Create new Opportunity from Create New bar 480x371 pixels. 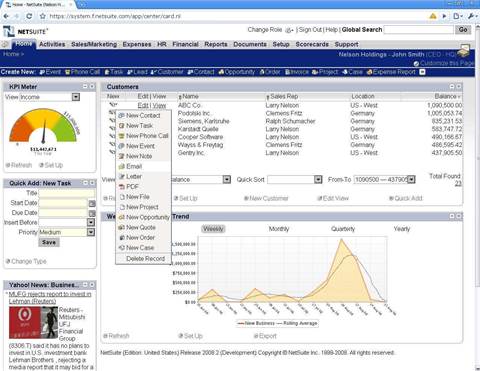(x=237, y=72)
